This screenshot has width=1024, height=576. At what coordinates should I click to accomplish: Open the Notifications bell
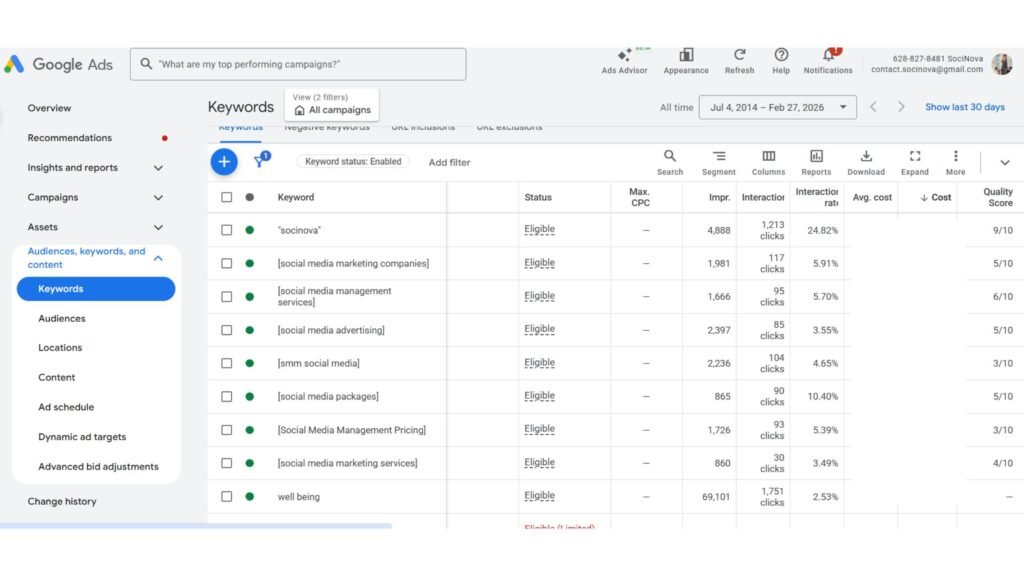click(x=827, y=57)
